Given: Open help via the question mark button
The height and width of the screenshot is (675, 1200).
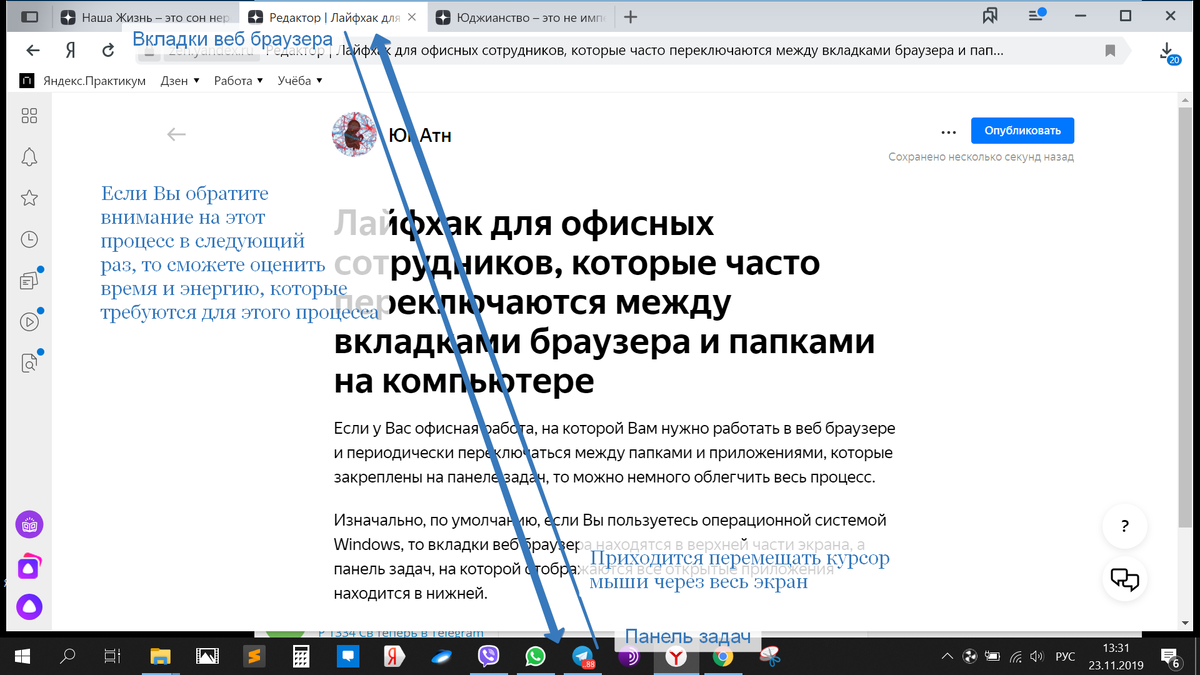Looking at the screenshot, I should tap(1124, 527).
